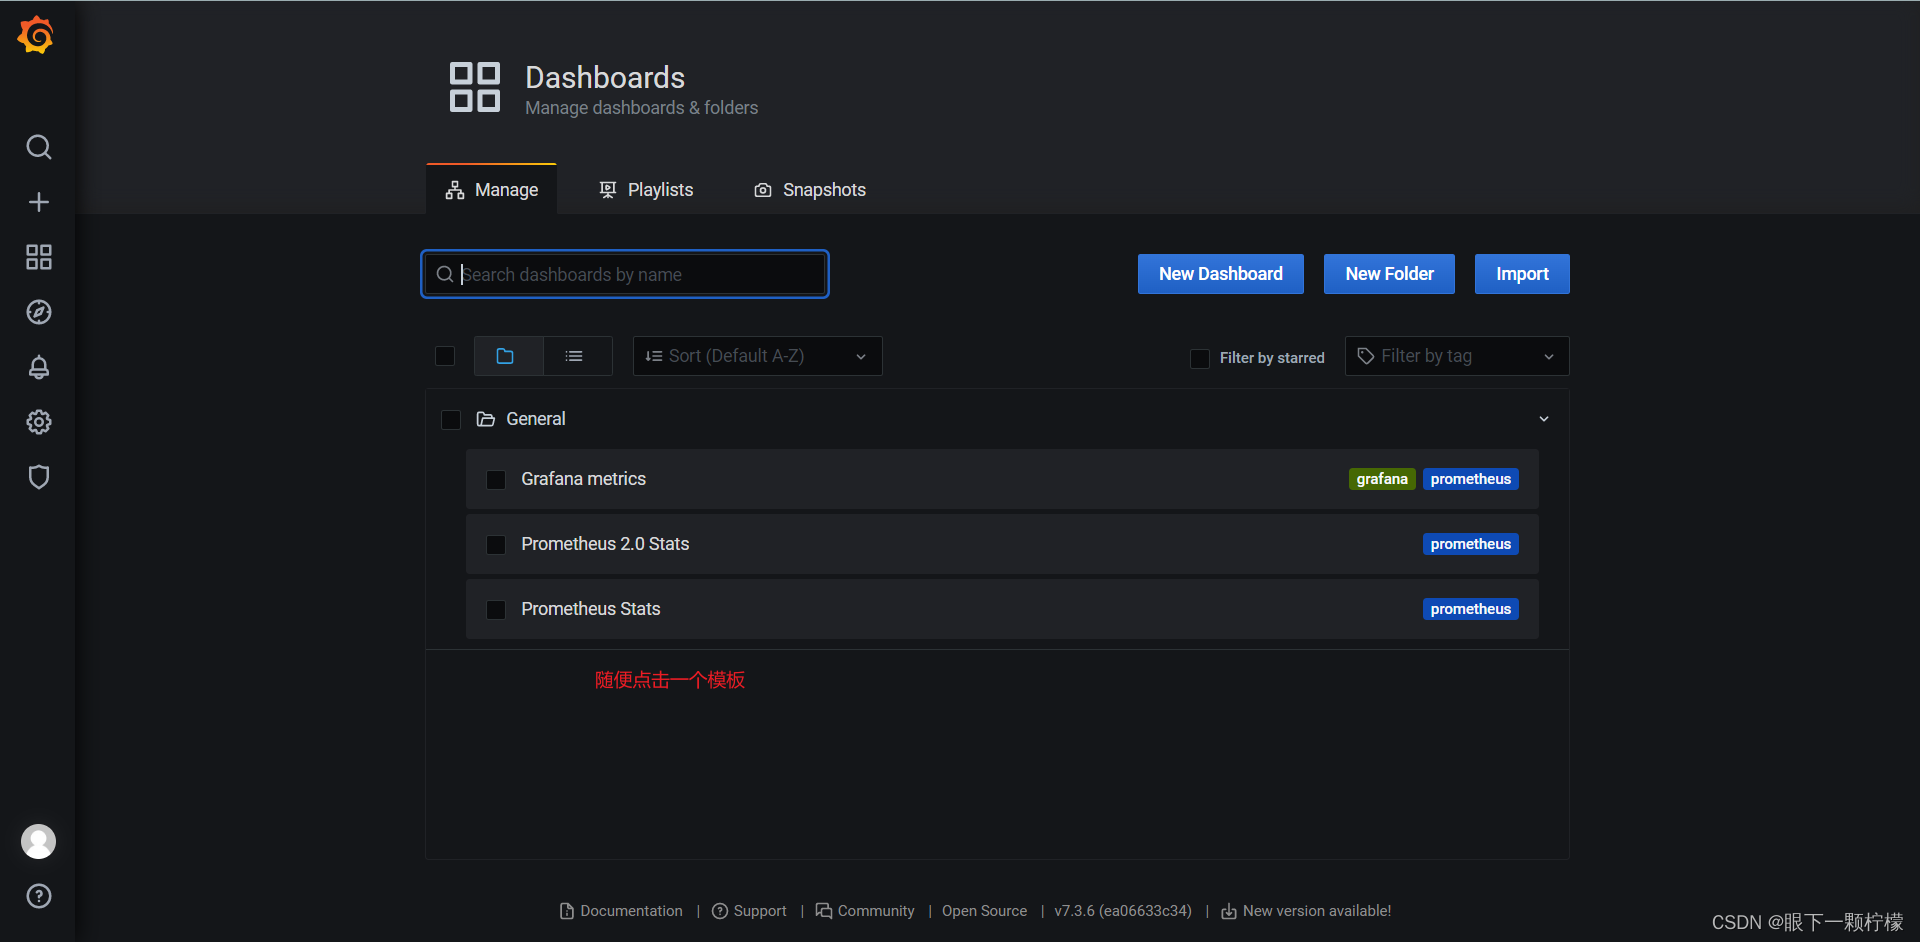Viewport: 1920px width, 942px height.
Task: Open the Community footer link
Action: click(x=865, y=911)
